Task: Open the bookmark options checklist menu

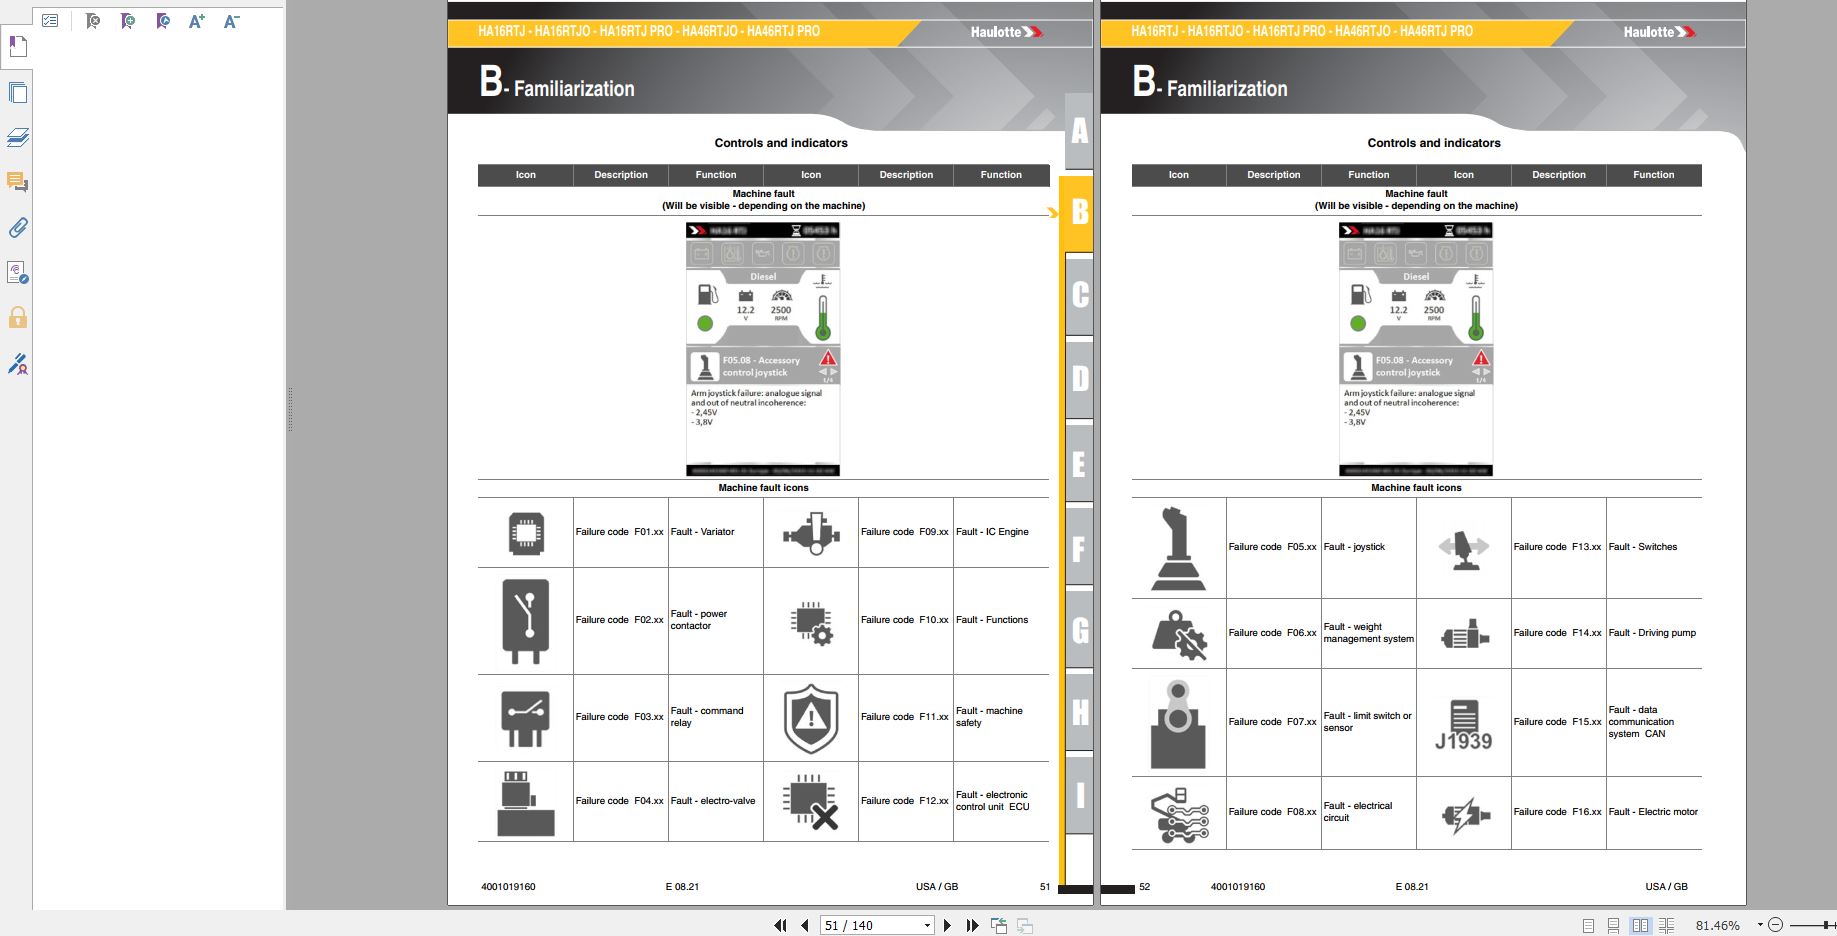Action: tap(51, 21)
